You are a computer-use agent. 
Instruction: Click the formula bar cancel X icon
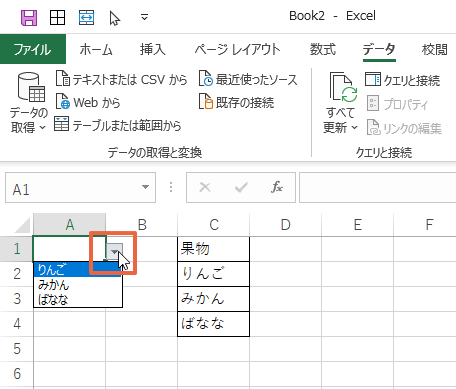pyautogui.click(x=205, y=187)
